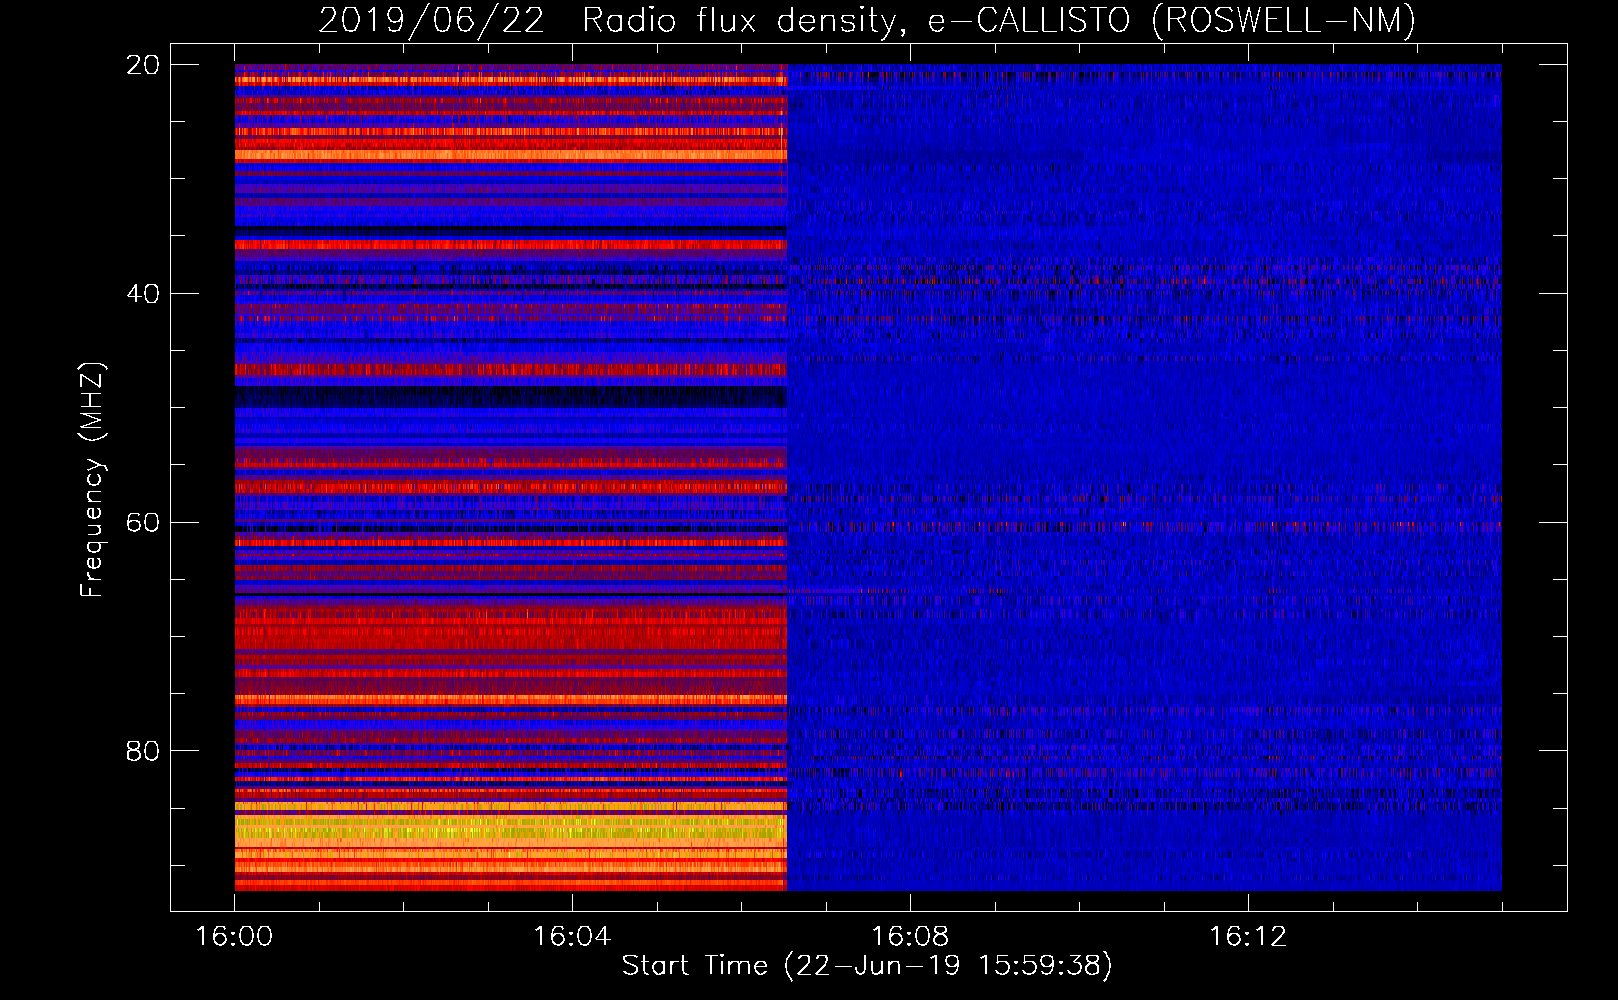Click the 16:04 time axis label
Viewport: 1618px width, 1000px height.
(x=572, y=937)
